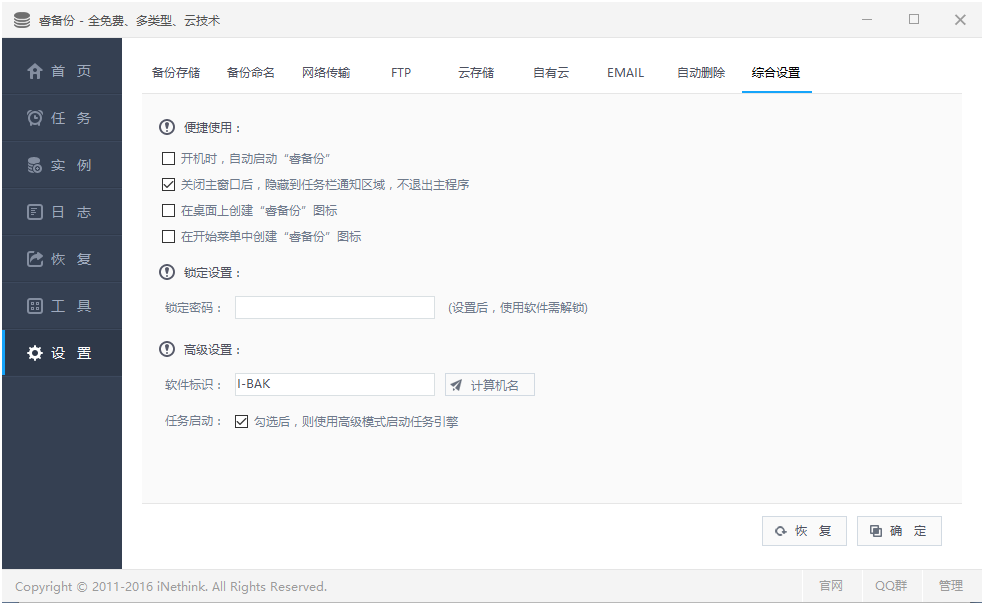Image resolution: width=984 pixels, height=605 pixels.
Task: Open the 官网 official website link
Action: [830, 586]
